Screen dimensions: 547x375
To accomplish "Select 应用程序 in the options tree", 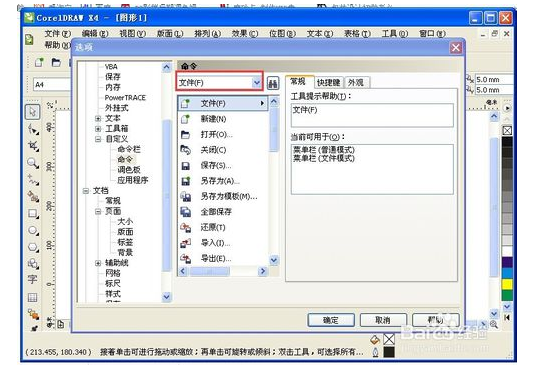I will pos(133,180).
